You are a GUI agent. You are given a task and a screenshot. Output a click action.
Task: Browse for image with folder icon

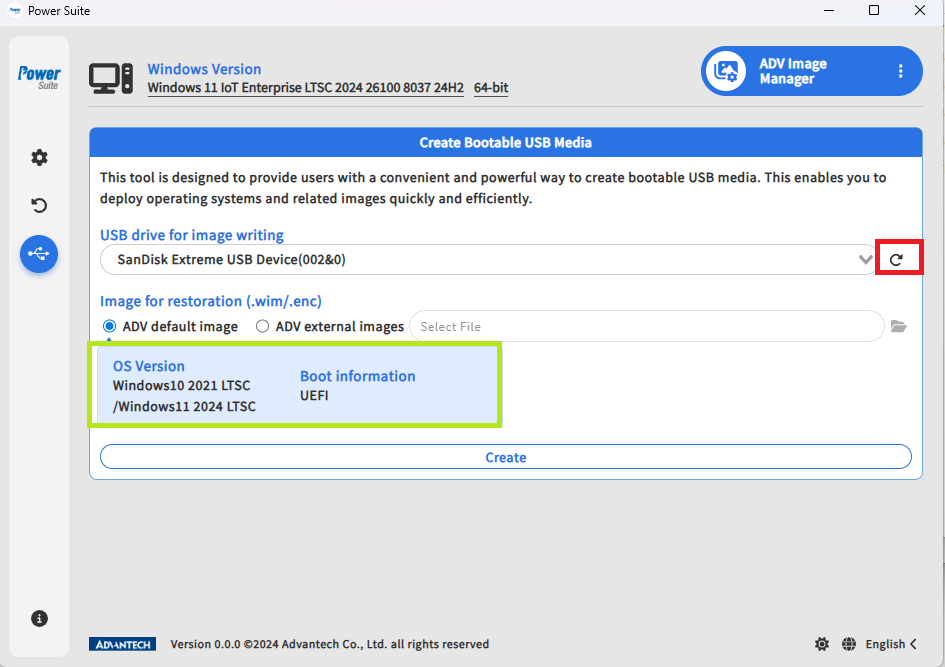point(899,326)
